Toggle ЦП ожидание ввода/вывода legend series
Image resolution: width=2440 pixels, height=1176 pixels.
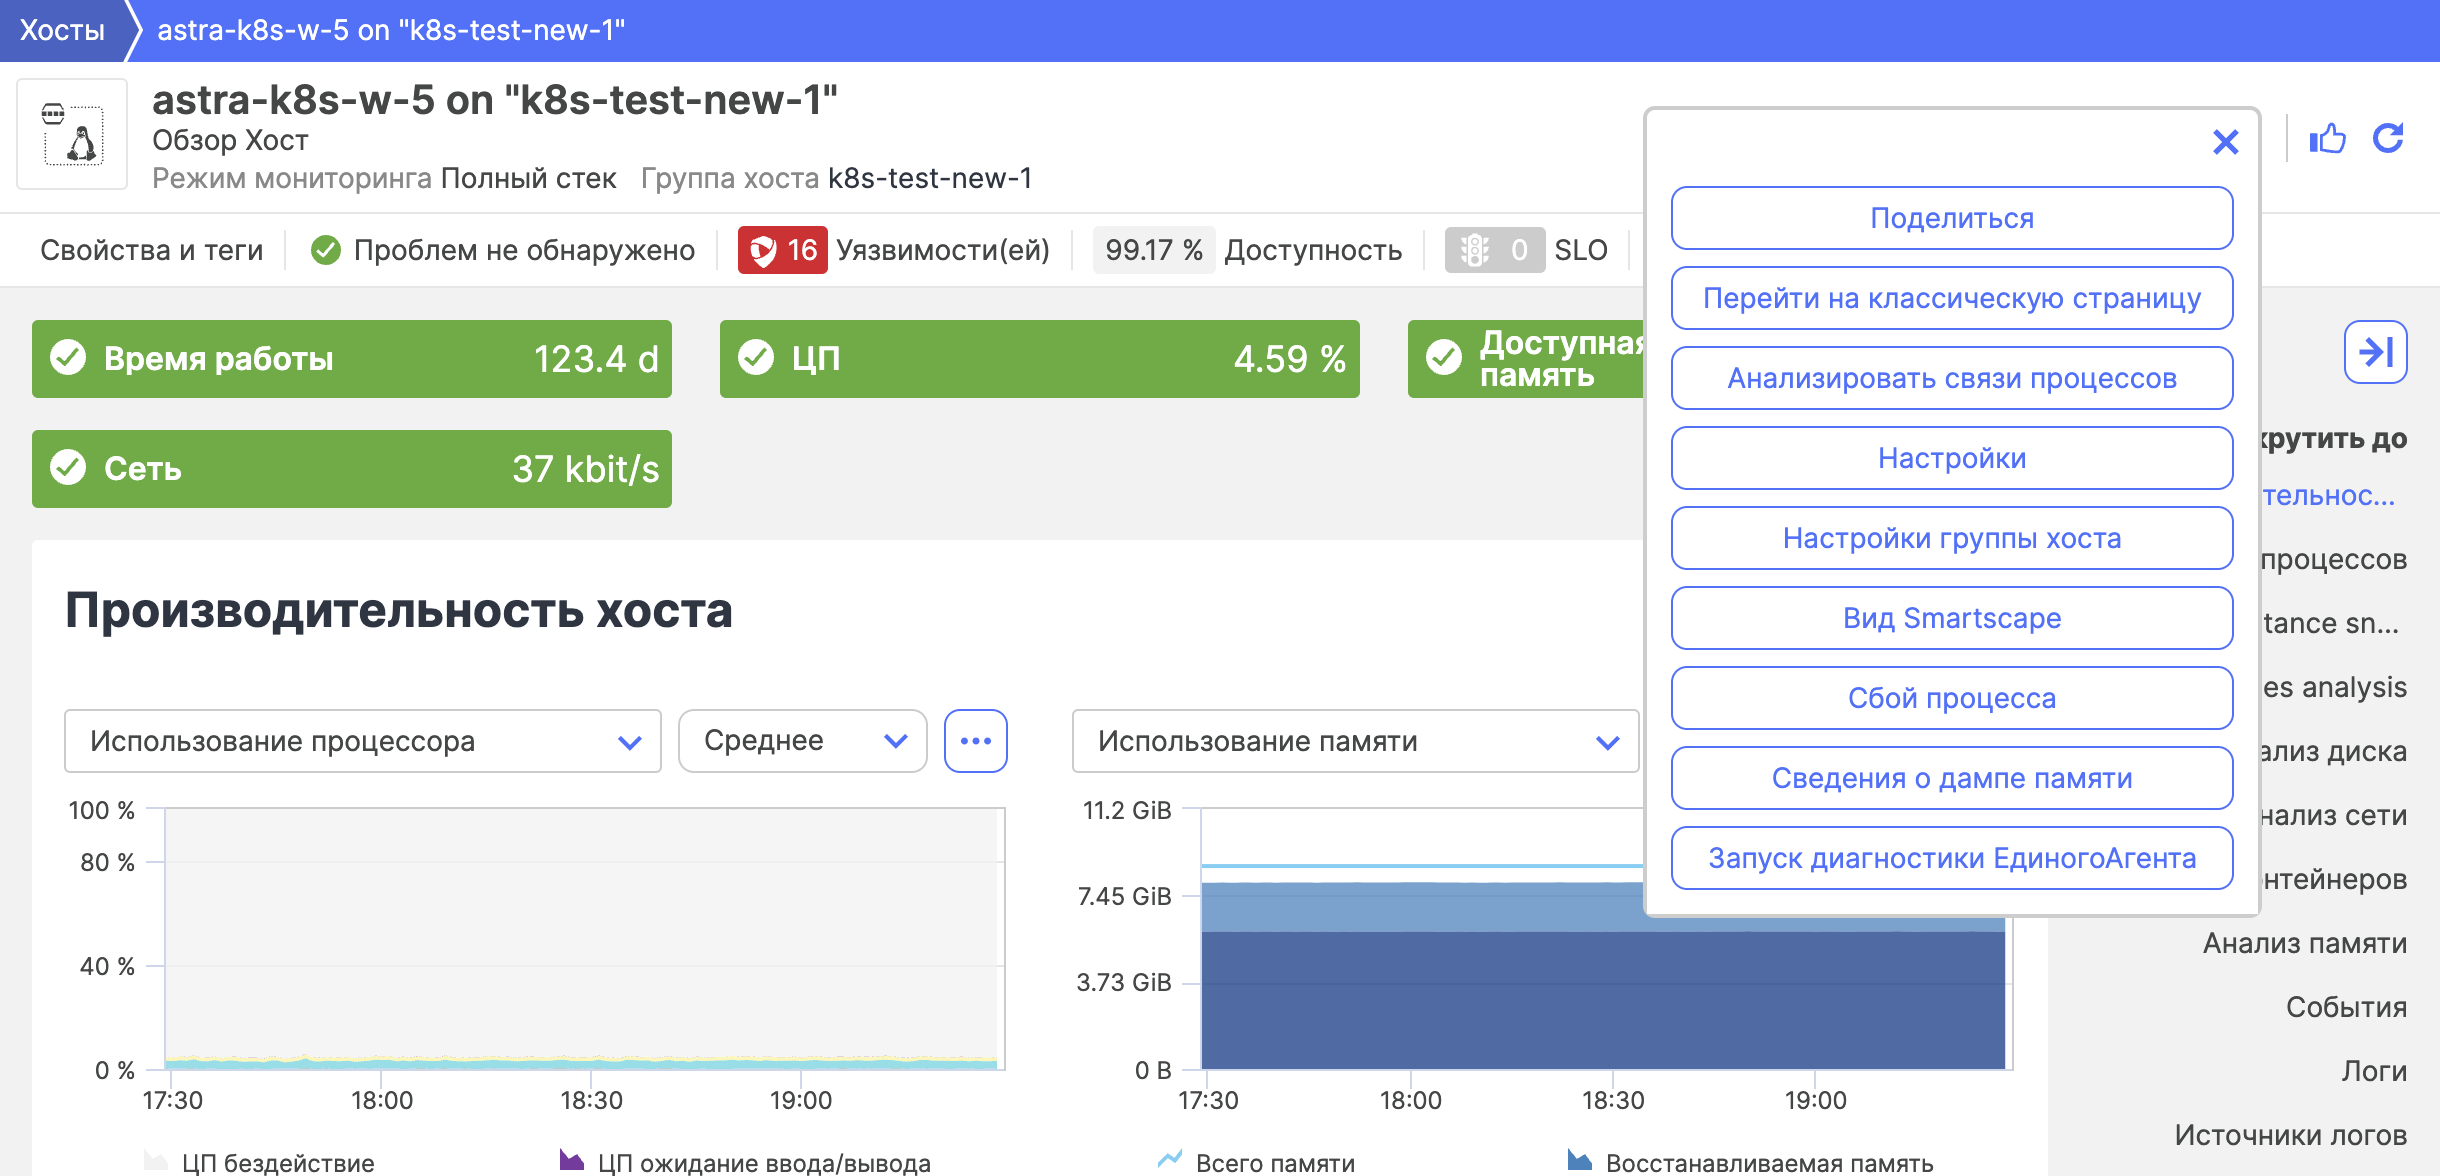763,1162
